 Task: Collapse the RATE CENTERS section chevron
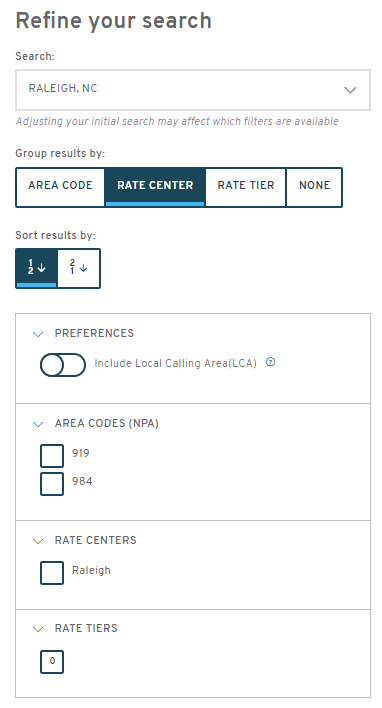[x=38, y=541]
